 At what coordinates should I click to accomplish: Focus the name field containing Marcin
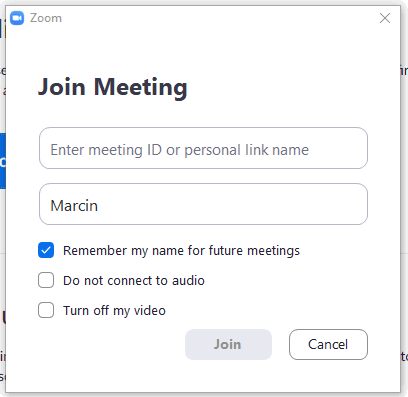click(203, 204)
